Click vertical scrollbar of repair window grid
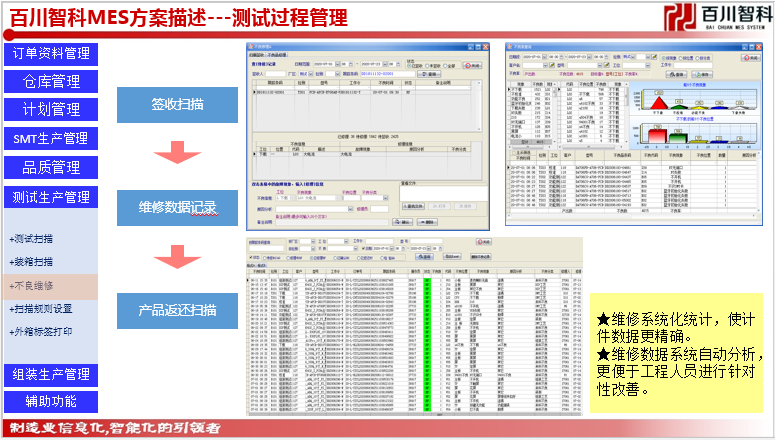Screen dimensions: 775x440 [x=479, y=106]
